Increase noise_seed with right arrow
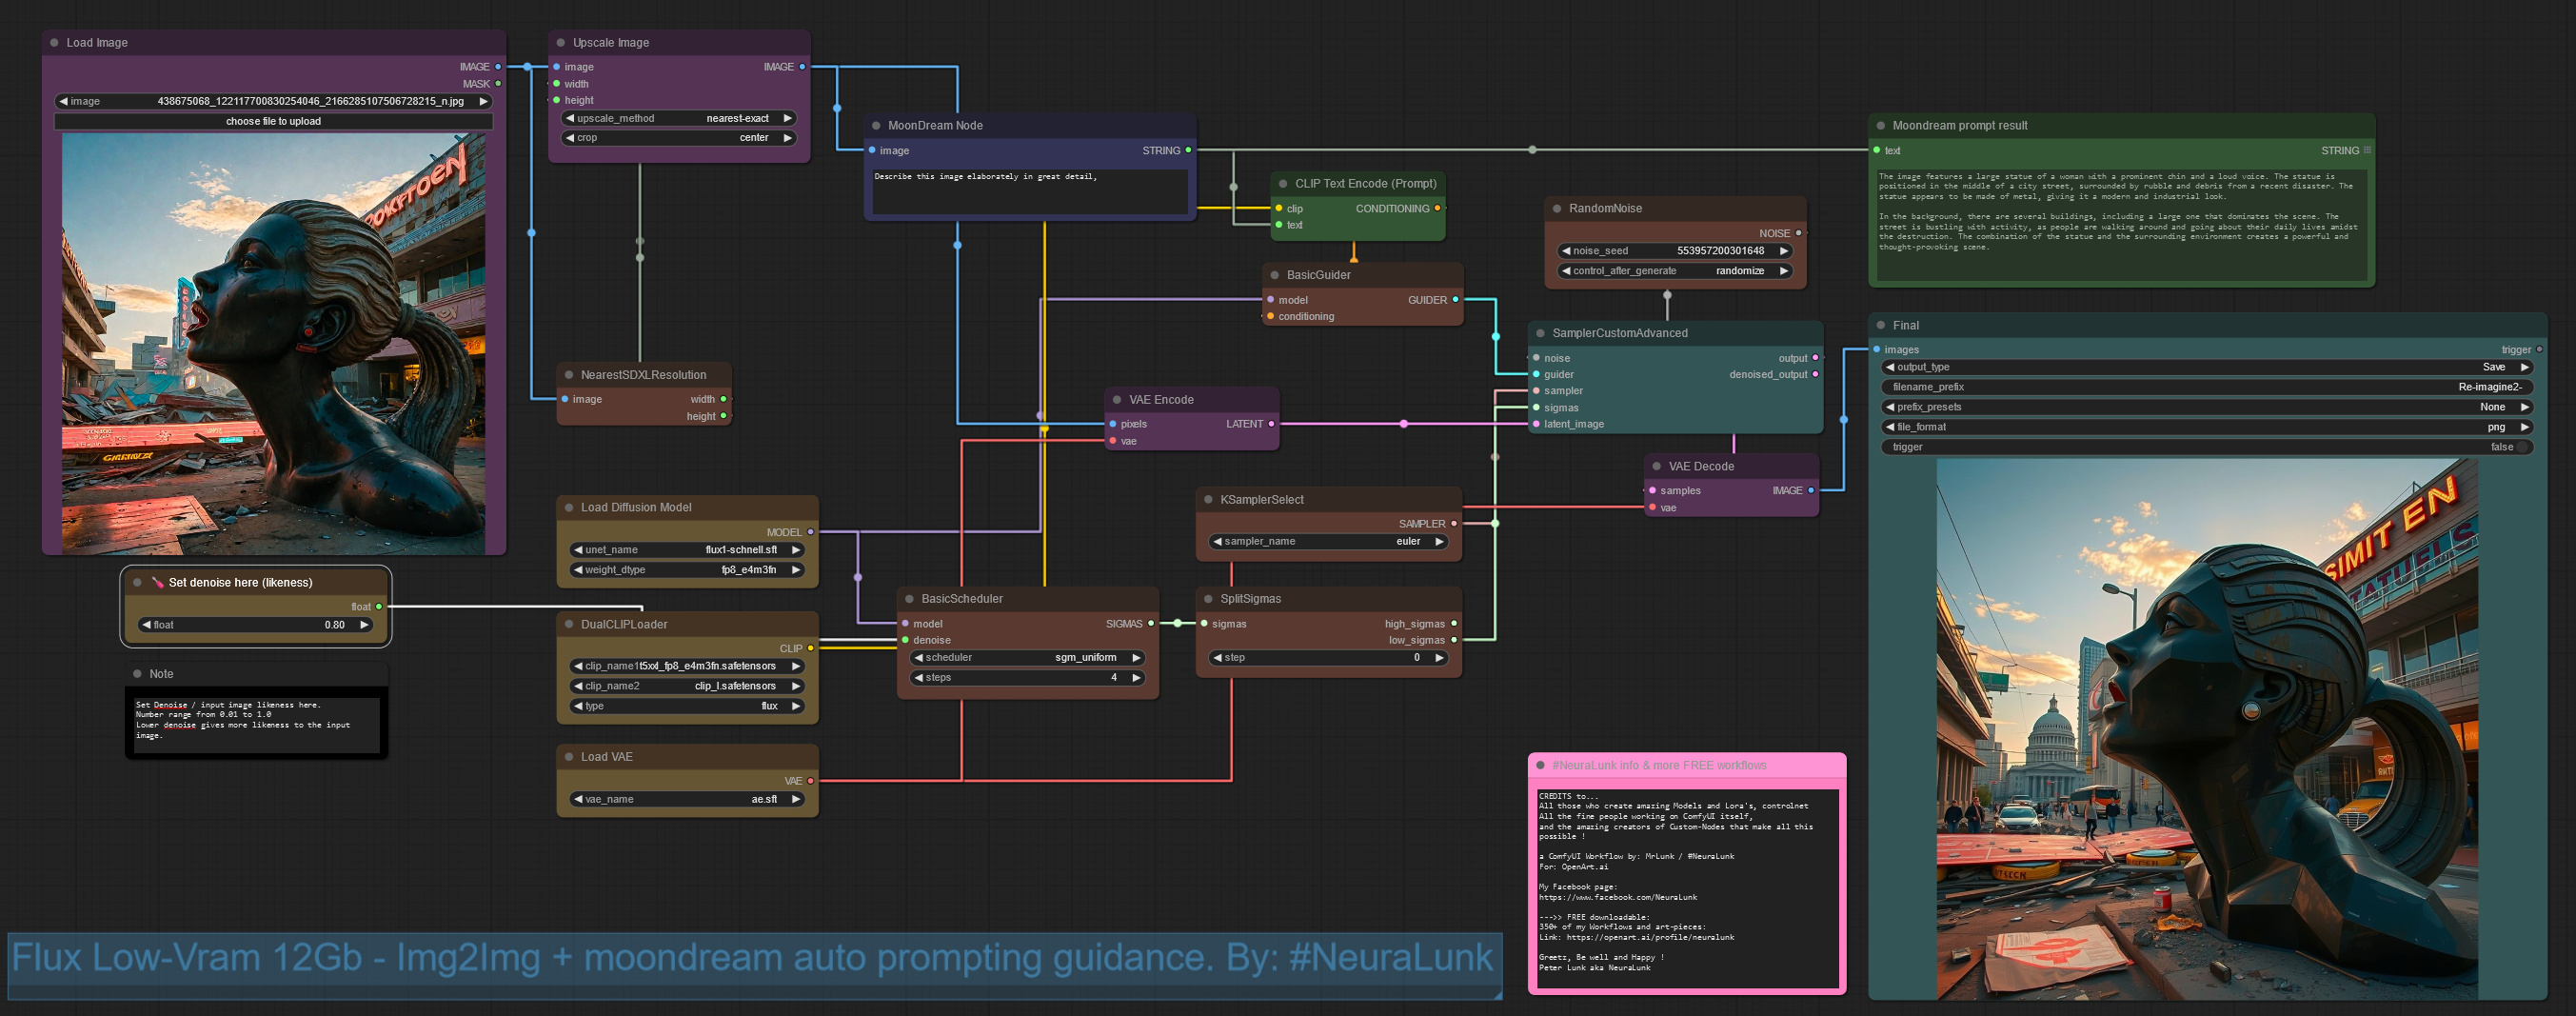2576x1016 pixels. (1783, 251)
